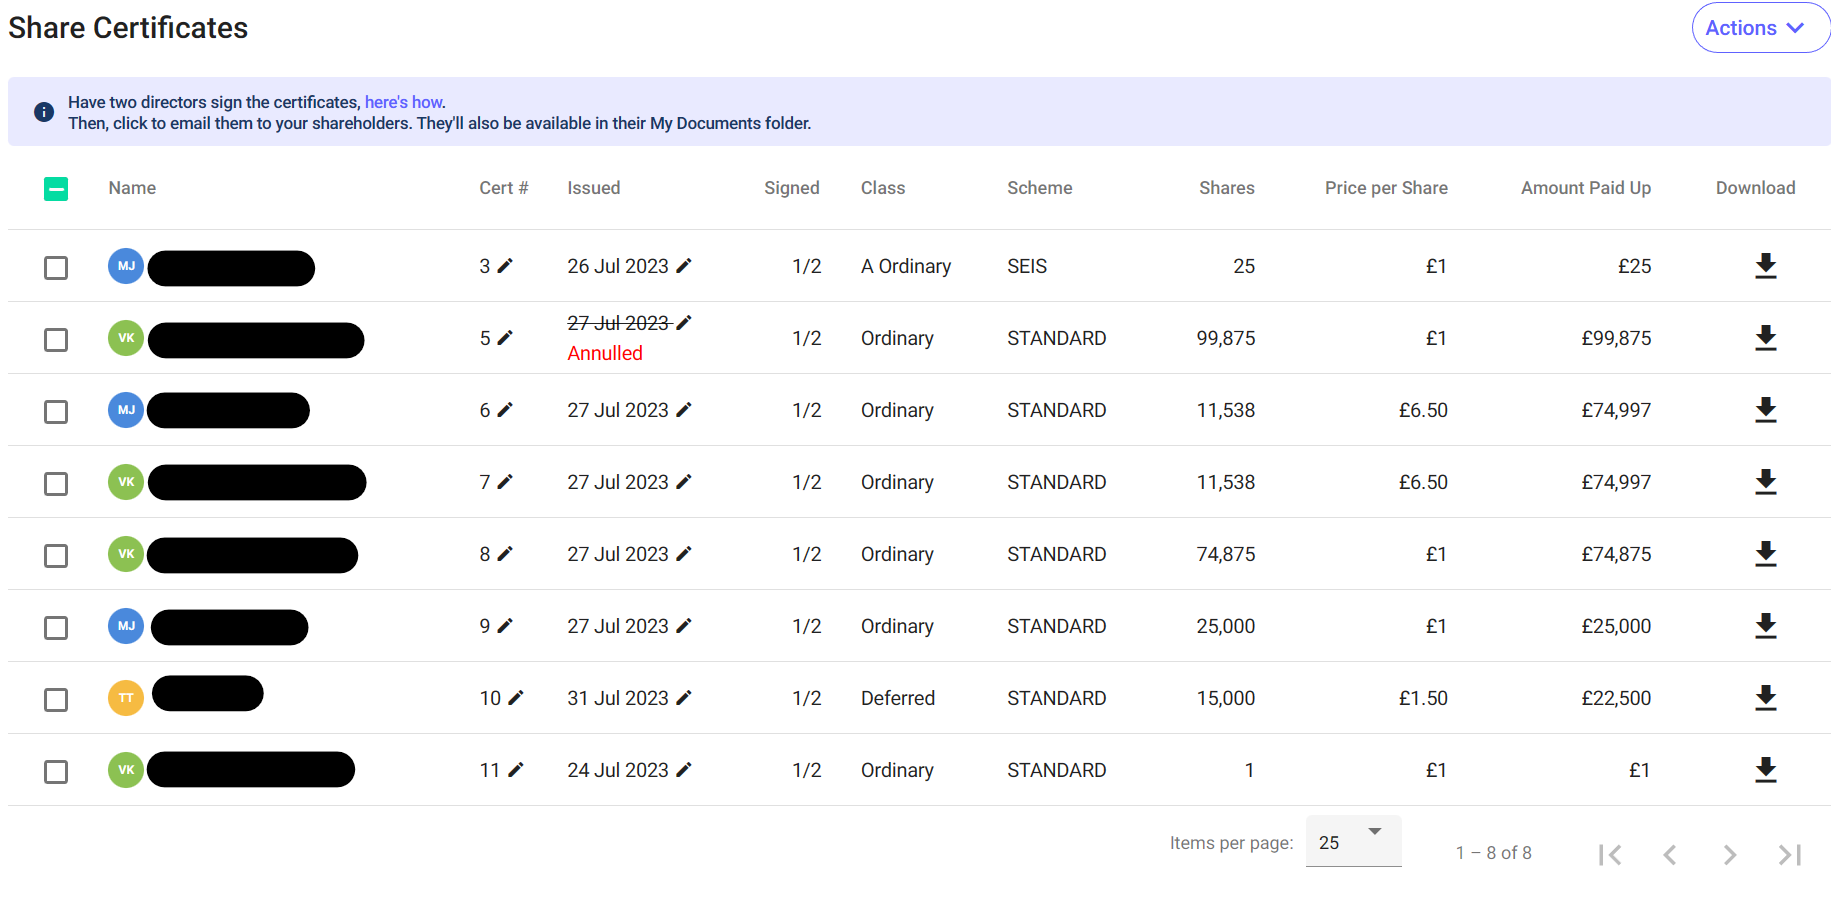Click the Issued column header
The image size is (1831, 898).
click(593, 188)
